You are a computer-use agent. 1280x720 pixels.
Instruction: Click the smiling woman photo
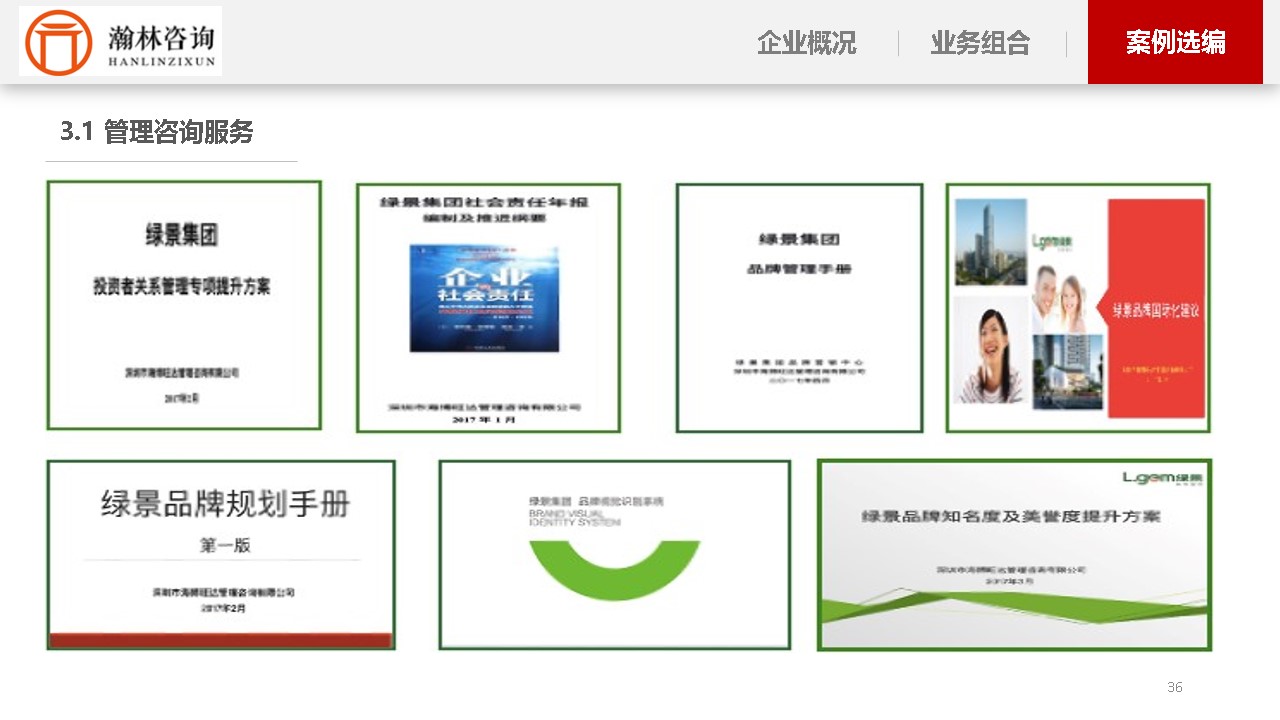pyautogui.click(x=991, y=349)
